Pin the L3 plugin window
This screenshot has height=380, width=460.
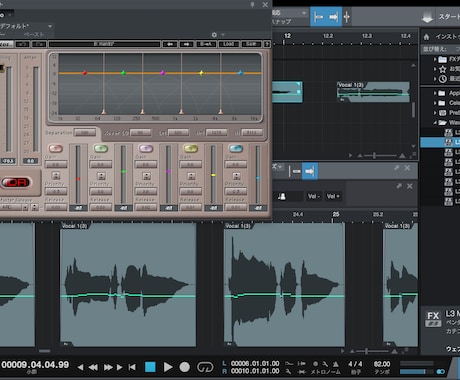click(252, 5)
